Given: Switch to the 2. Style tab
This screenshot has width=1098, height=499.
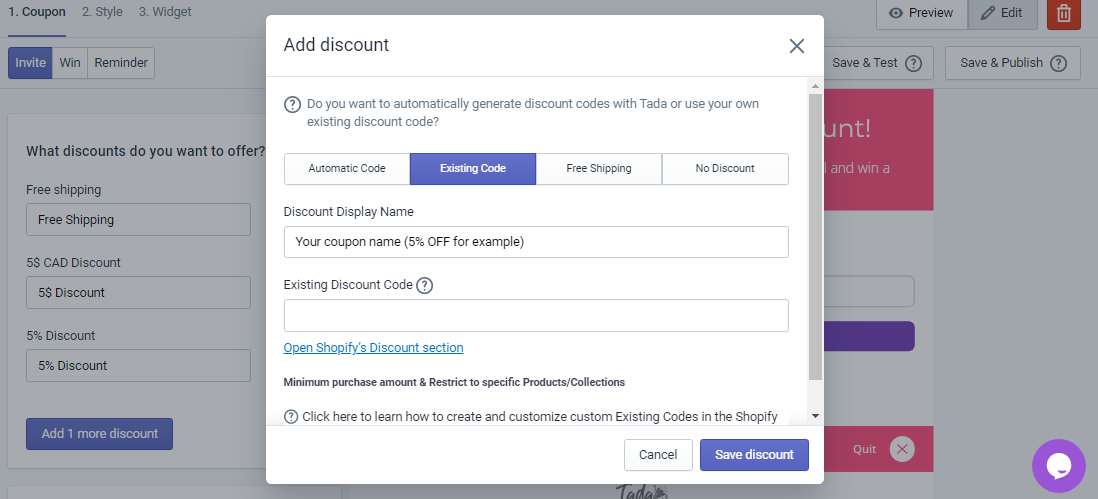Looking at the screenshot, I should (102, 12).
